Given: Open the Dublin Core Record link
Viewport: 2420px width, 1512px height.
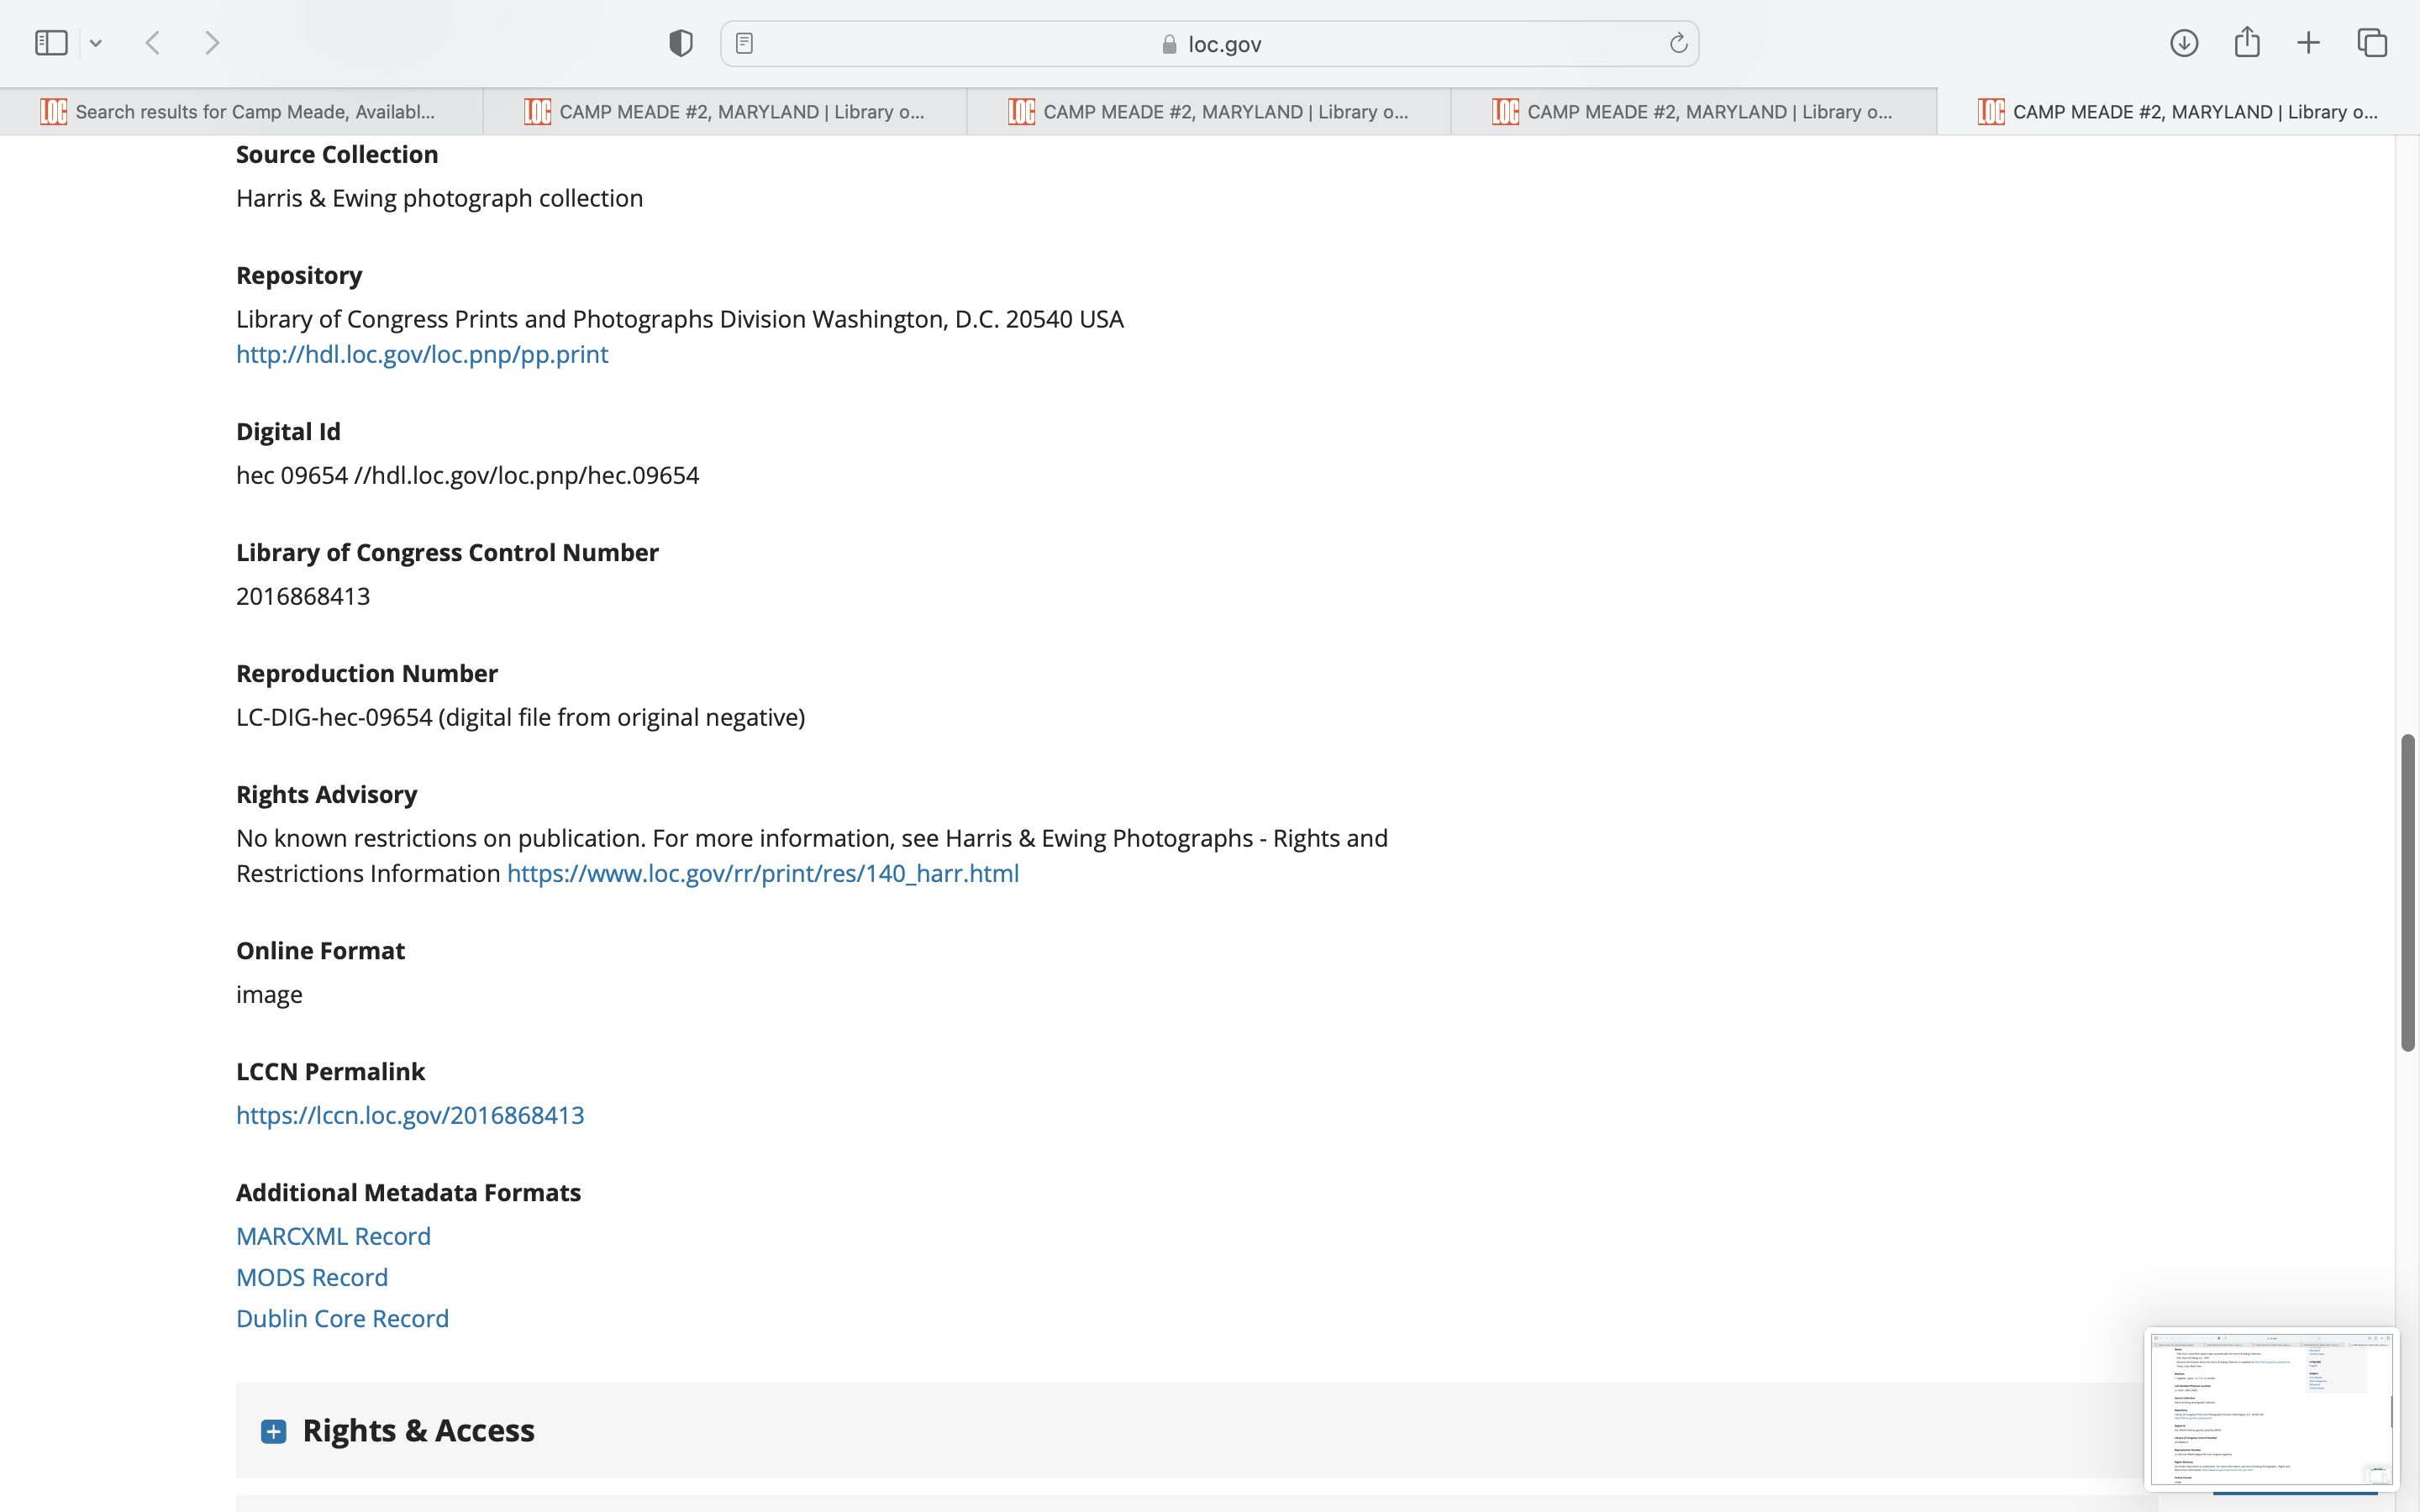Looking at the screenshot, I should tap(342, 1318).
